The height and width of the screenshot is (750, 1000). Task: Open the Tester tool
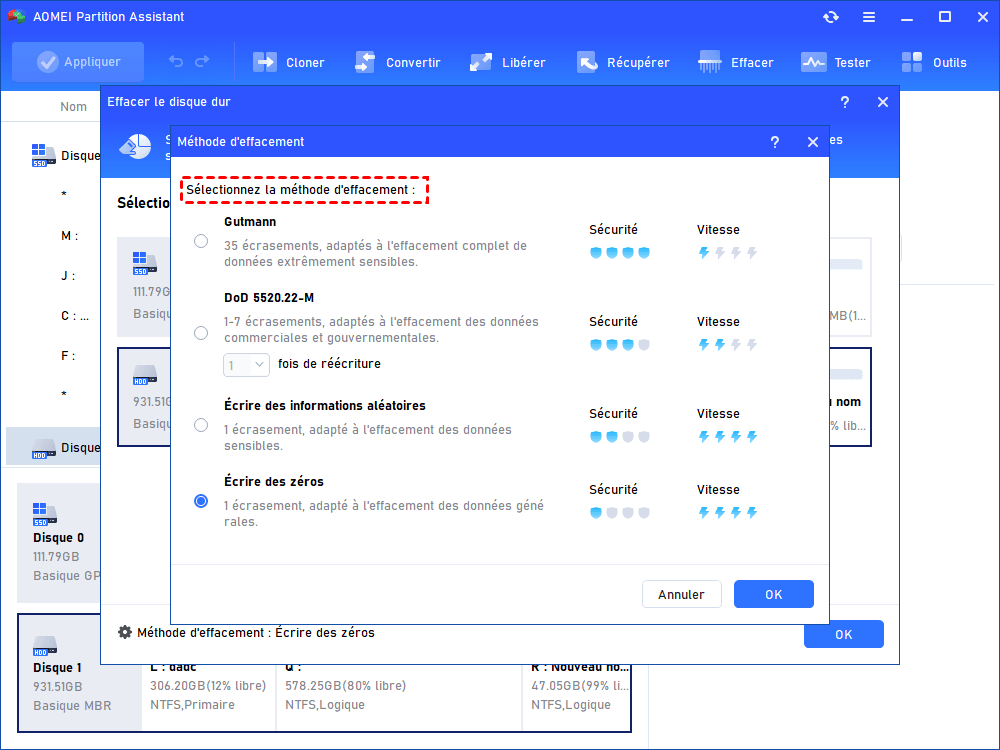click(x=835, y=62)
